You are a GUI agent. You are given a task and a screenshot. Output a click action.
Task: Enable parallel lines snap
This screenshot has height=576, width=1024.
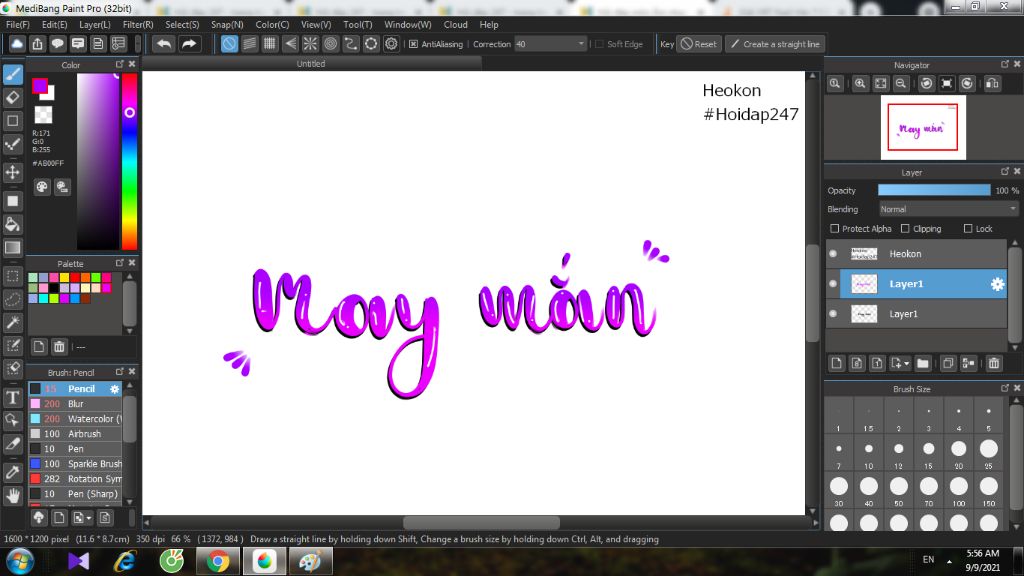pos(249,44)
